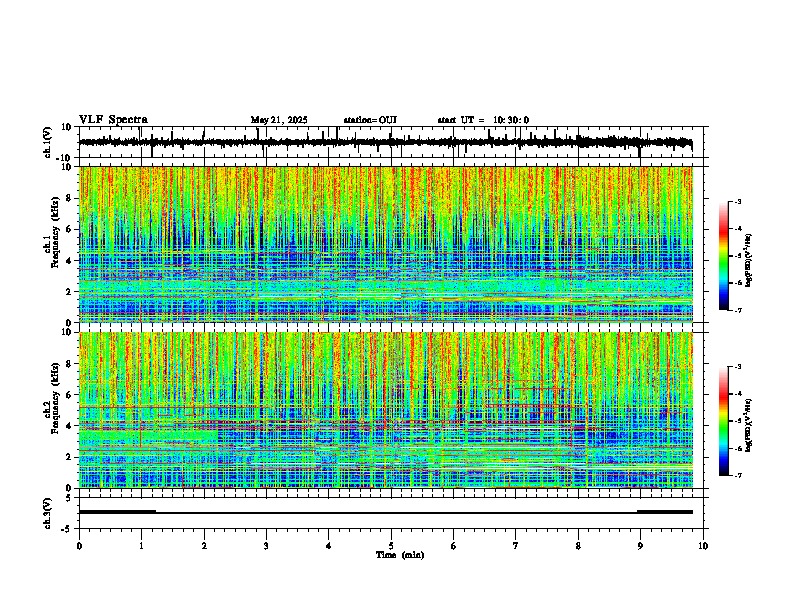This screenshot has width=792, height=612.
Task: Click the "2" tick on Time axis
Action: (204, 546)
